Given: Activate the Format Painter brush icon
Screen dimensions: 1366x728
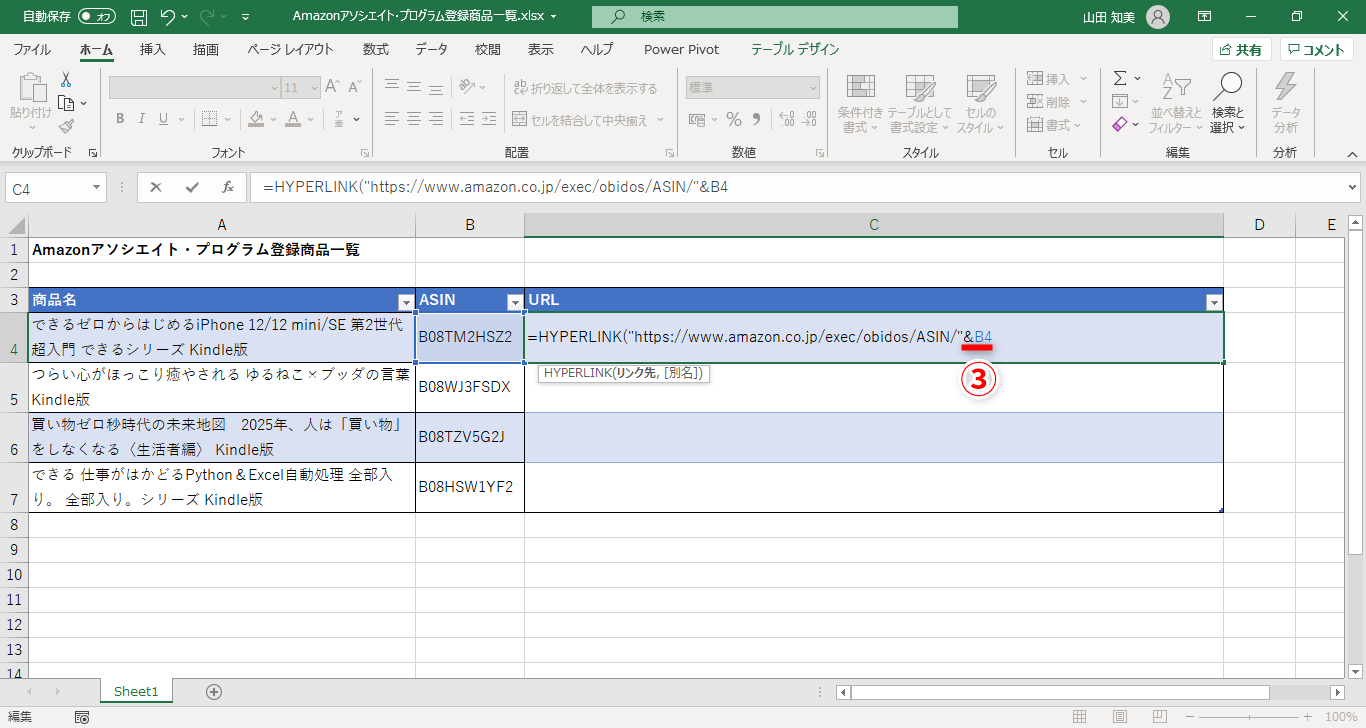Looking at the screenshot, I should [x=66, y=126].
